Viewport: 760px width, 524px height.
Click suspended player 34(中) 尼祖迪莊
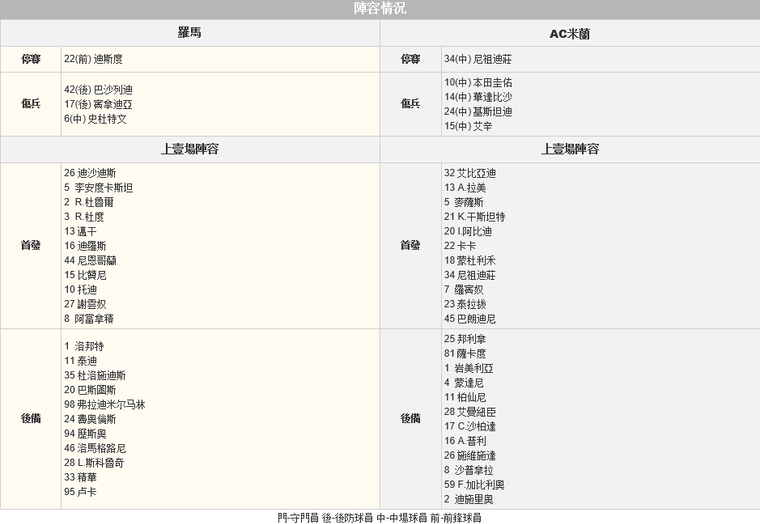(x=477, y=59)
